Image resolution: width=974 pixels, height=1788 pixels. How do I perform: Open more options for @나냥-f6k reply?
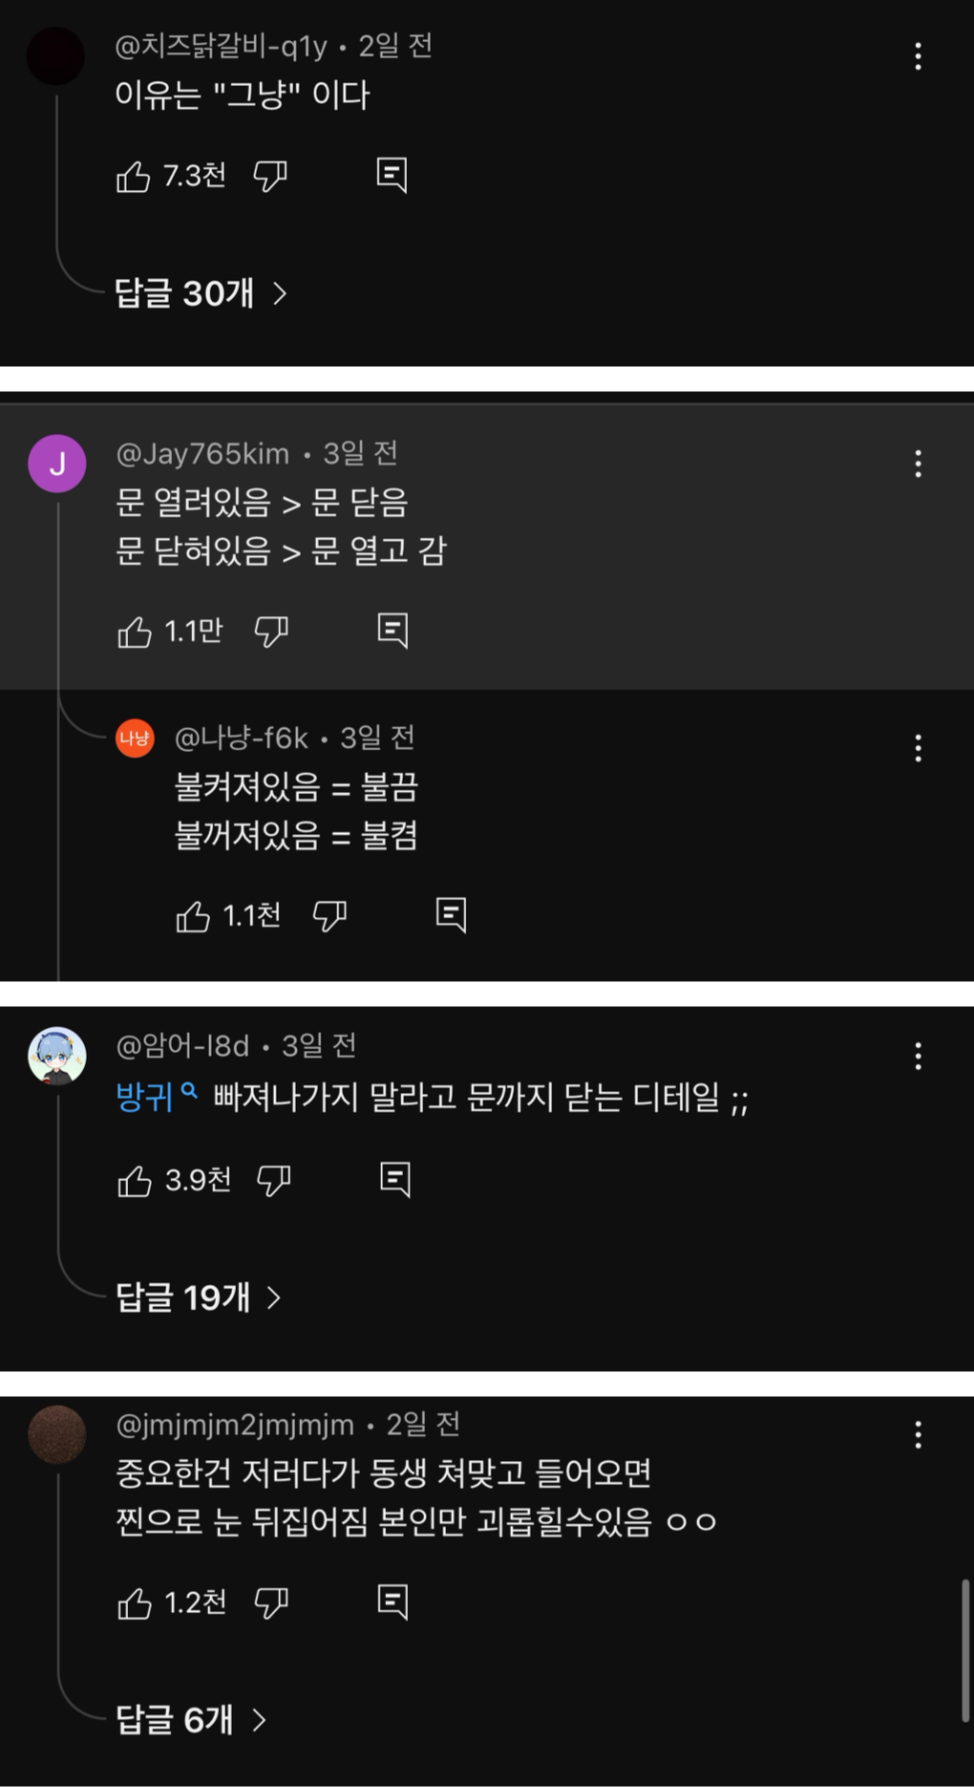tap(917, 748)
